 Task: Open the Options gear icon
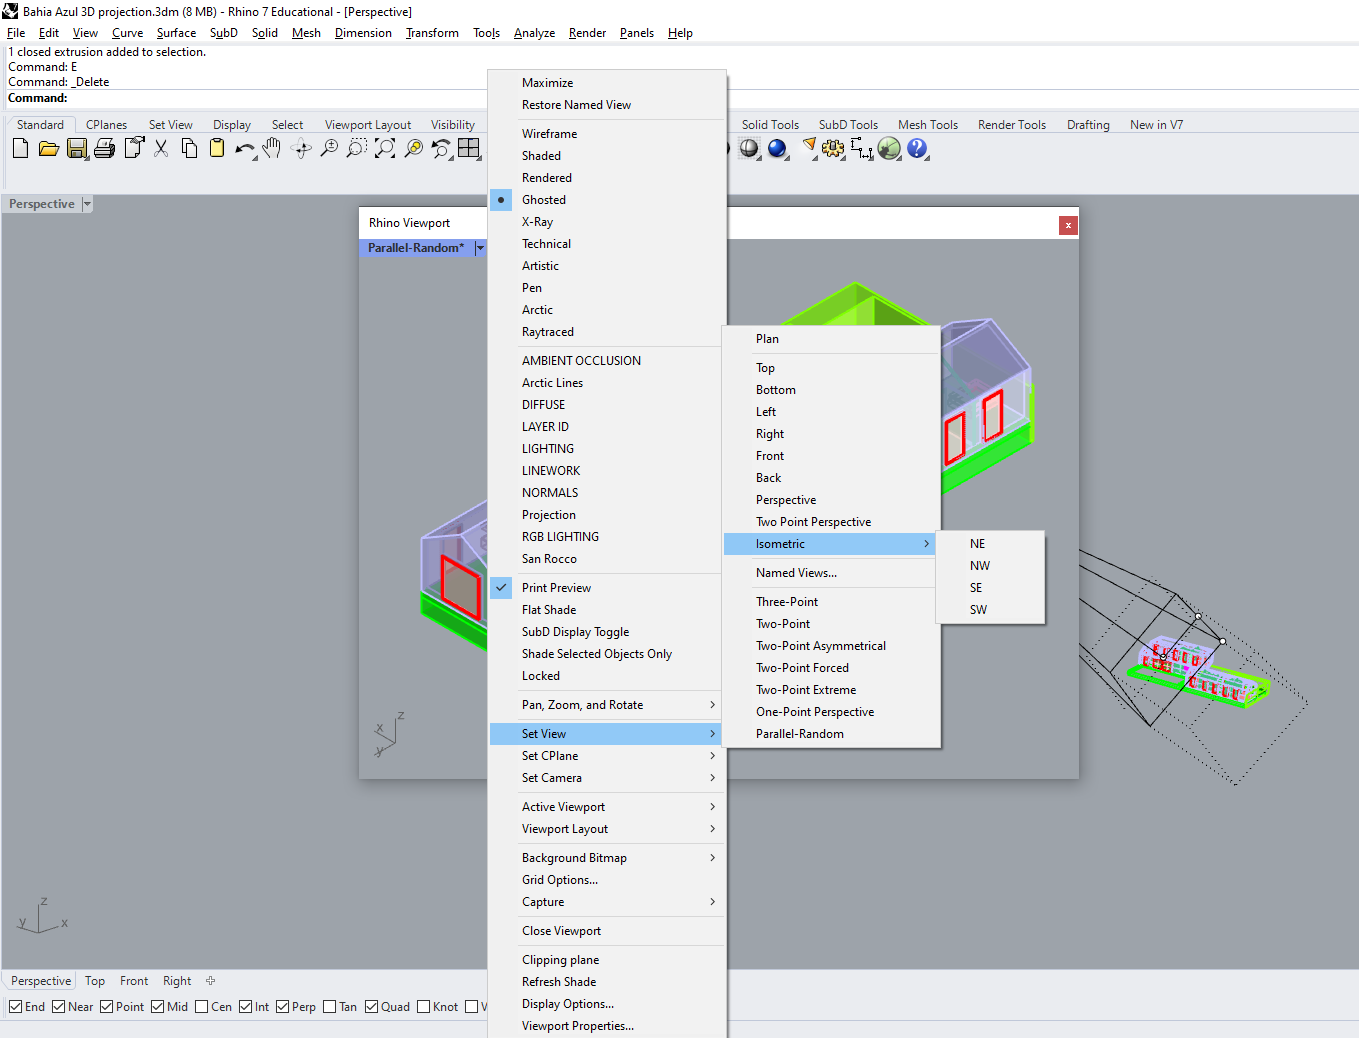coord(833,149)
